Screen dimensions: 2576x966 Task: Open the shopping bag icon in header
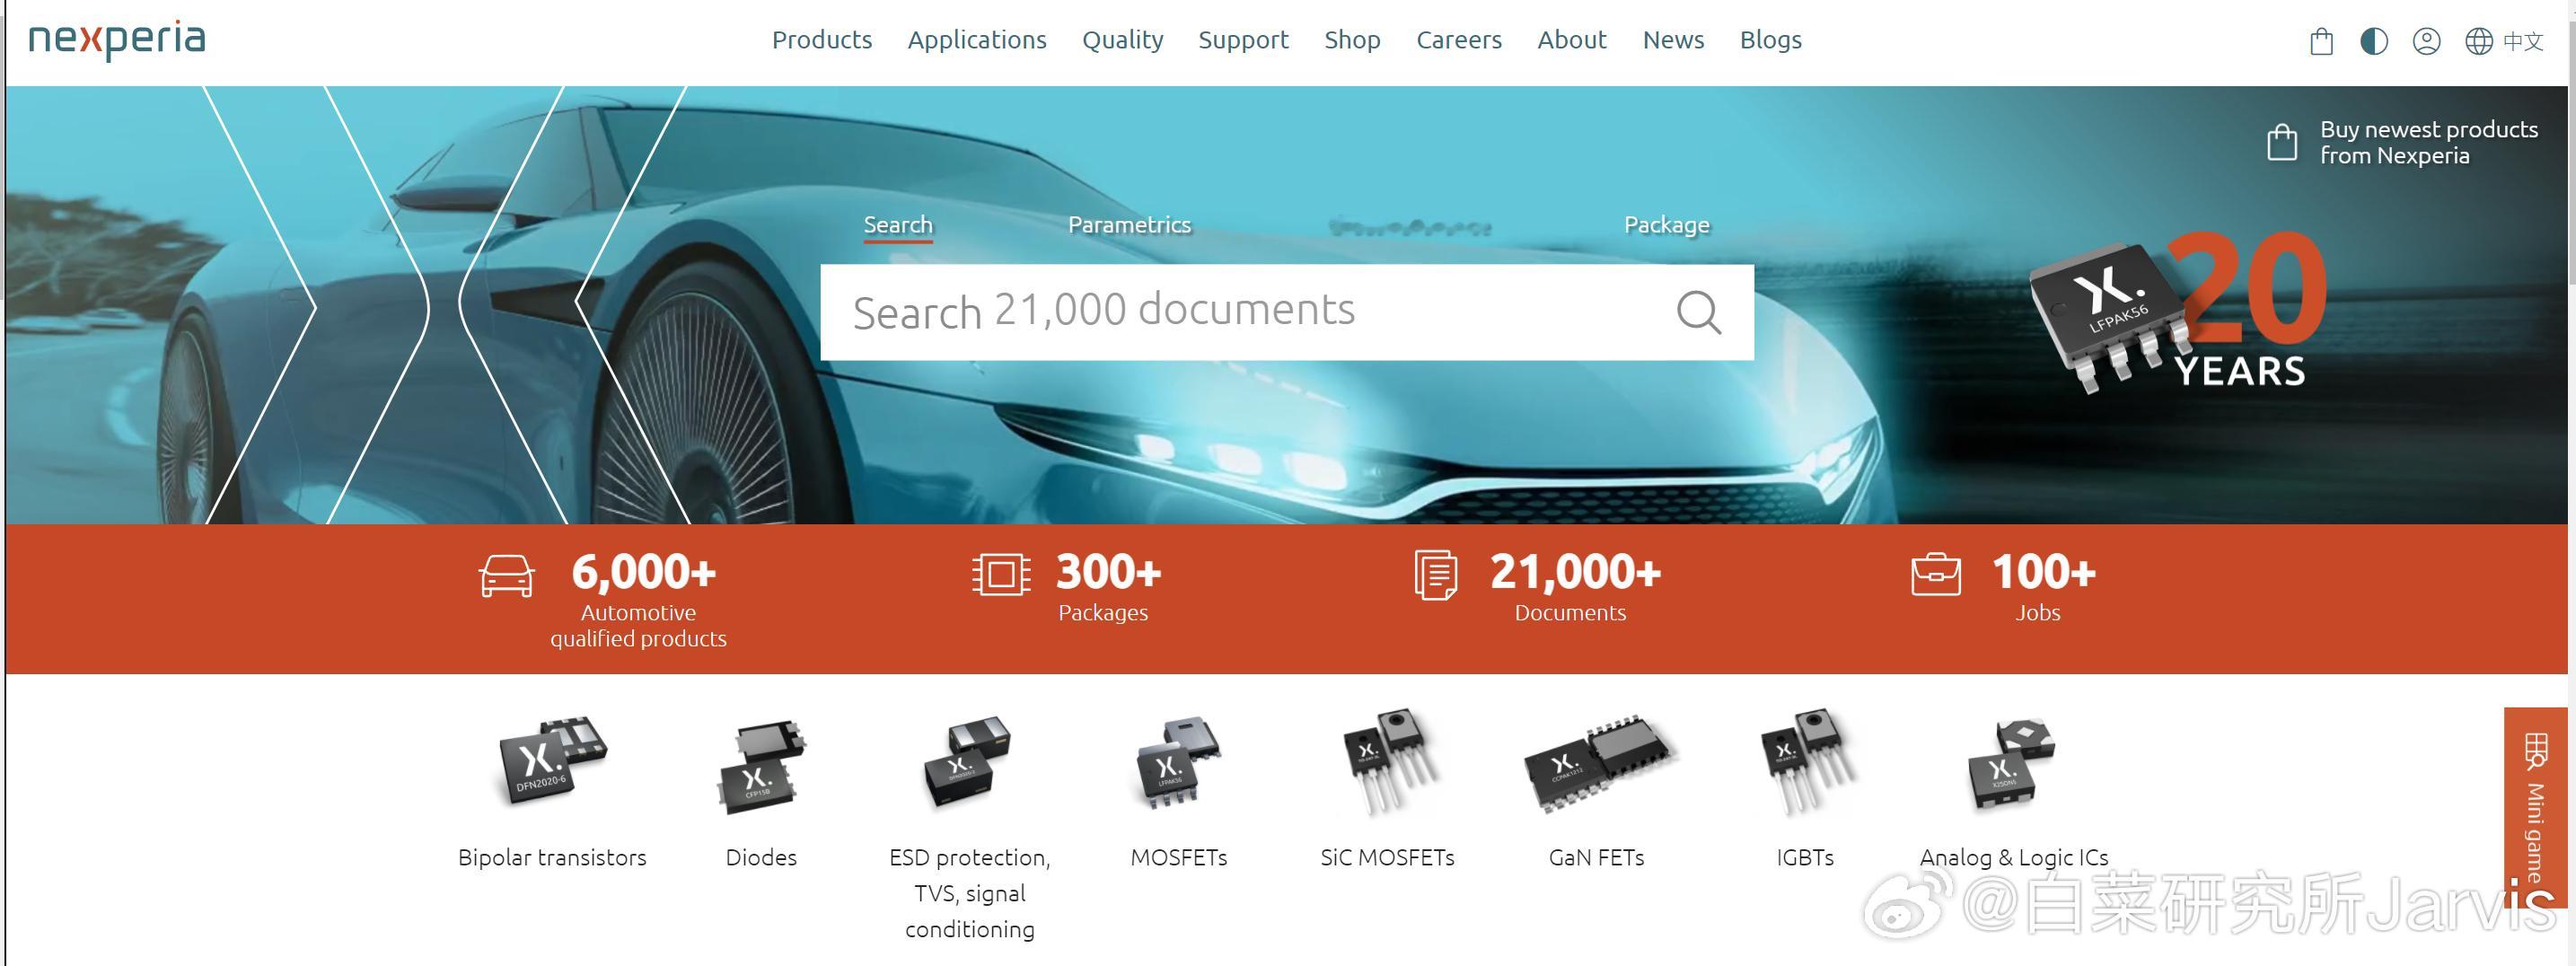(2321, 41)
